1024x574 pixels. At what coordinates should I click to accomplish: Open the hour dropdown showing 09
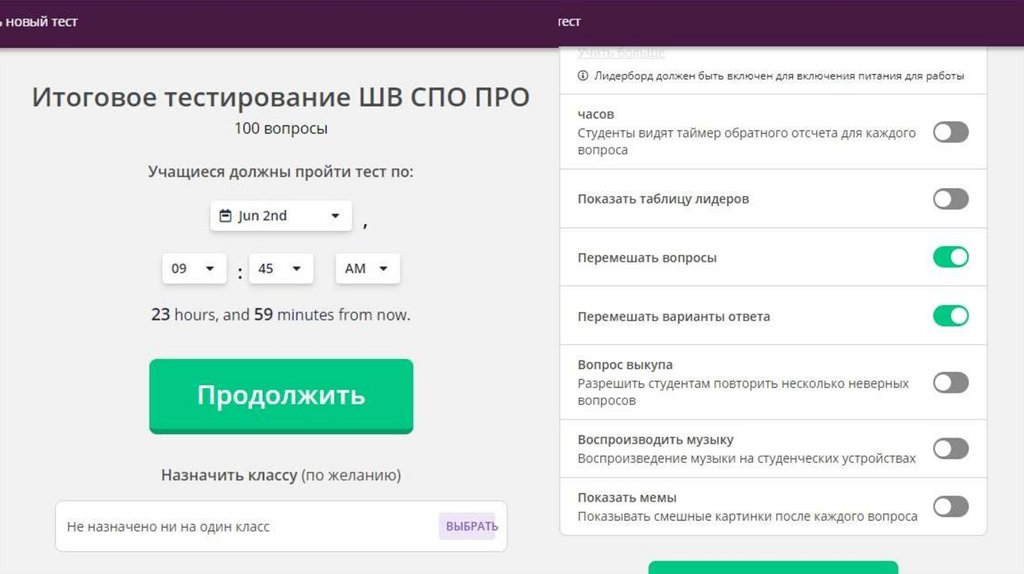[194, 268]
